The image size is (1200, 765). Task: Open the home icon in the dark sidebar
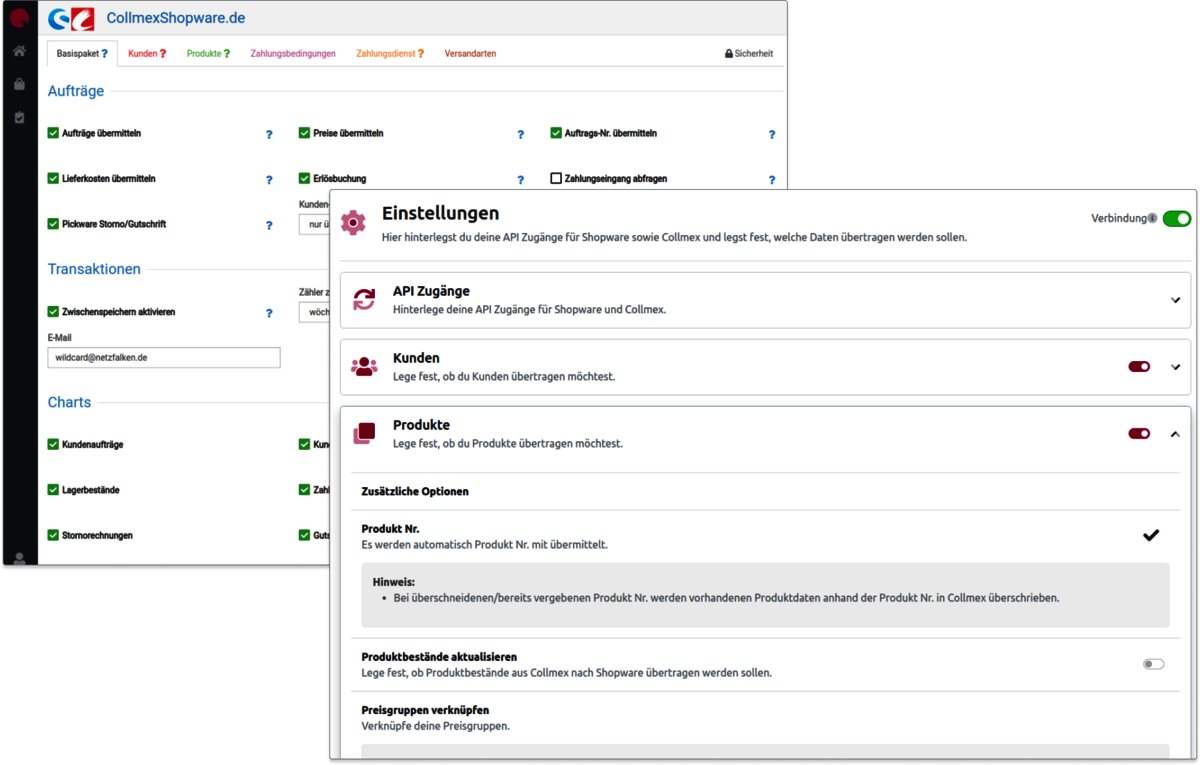point(19,51)
